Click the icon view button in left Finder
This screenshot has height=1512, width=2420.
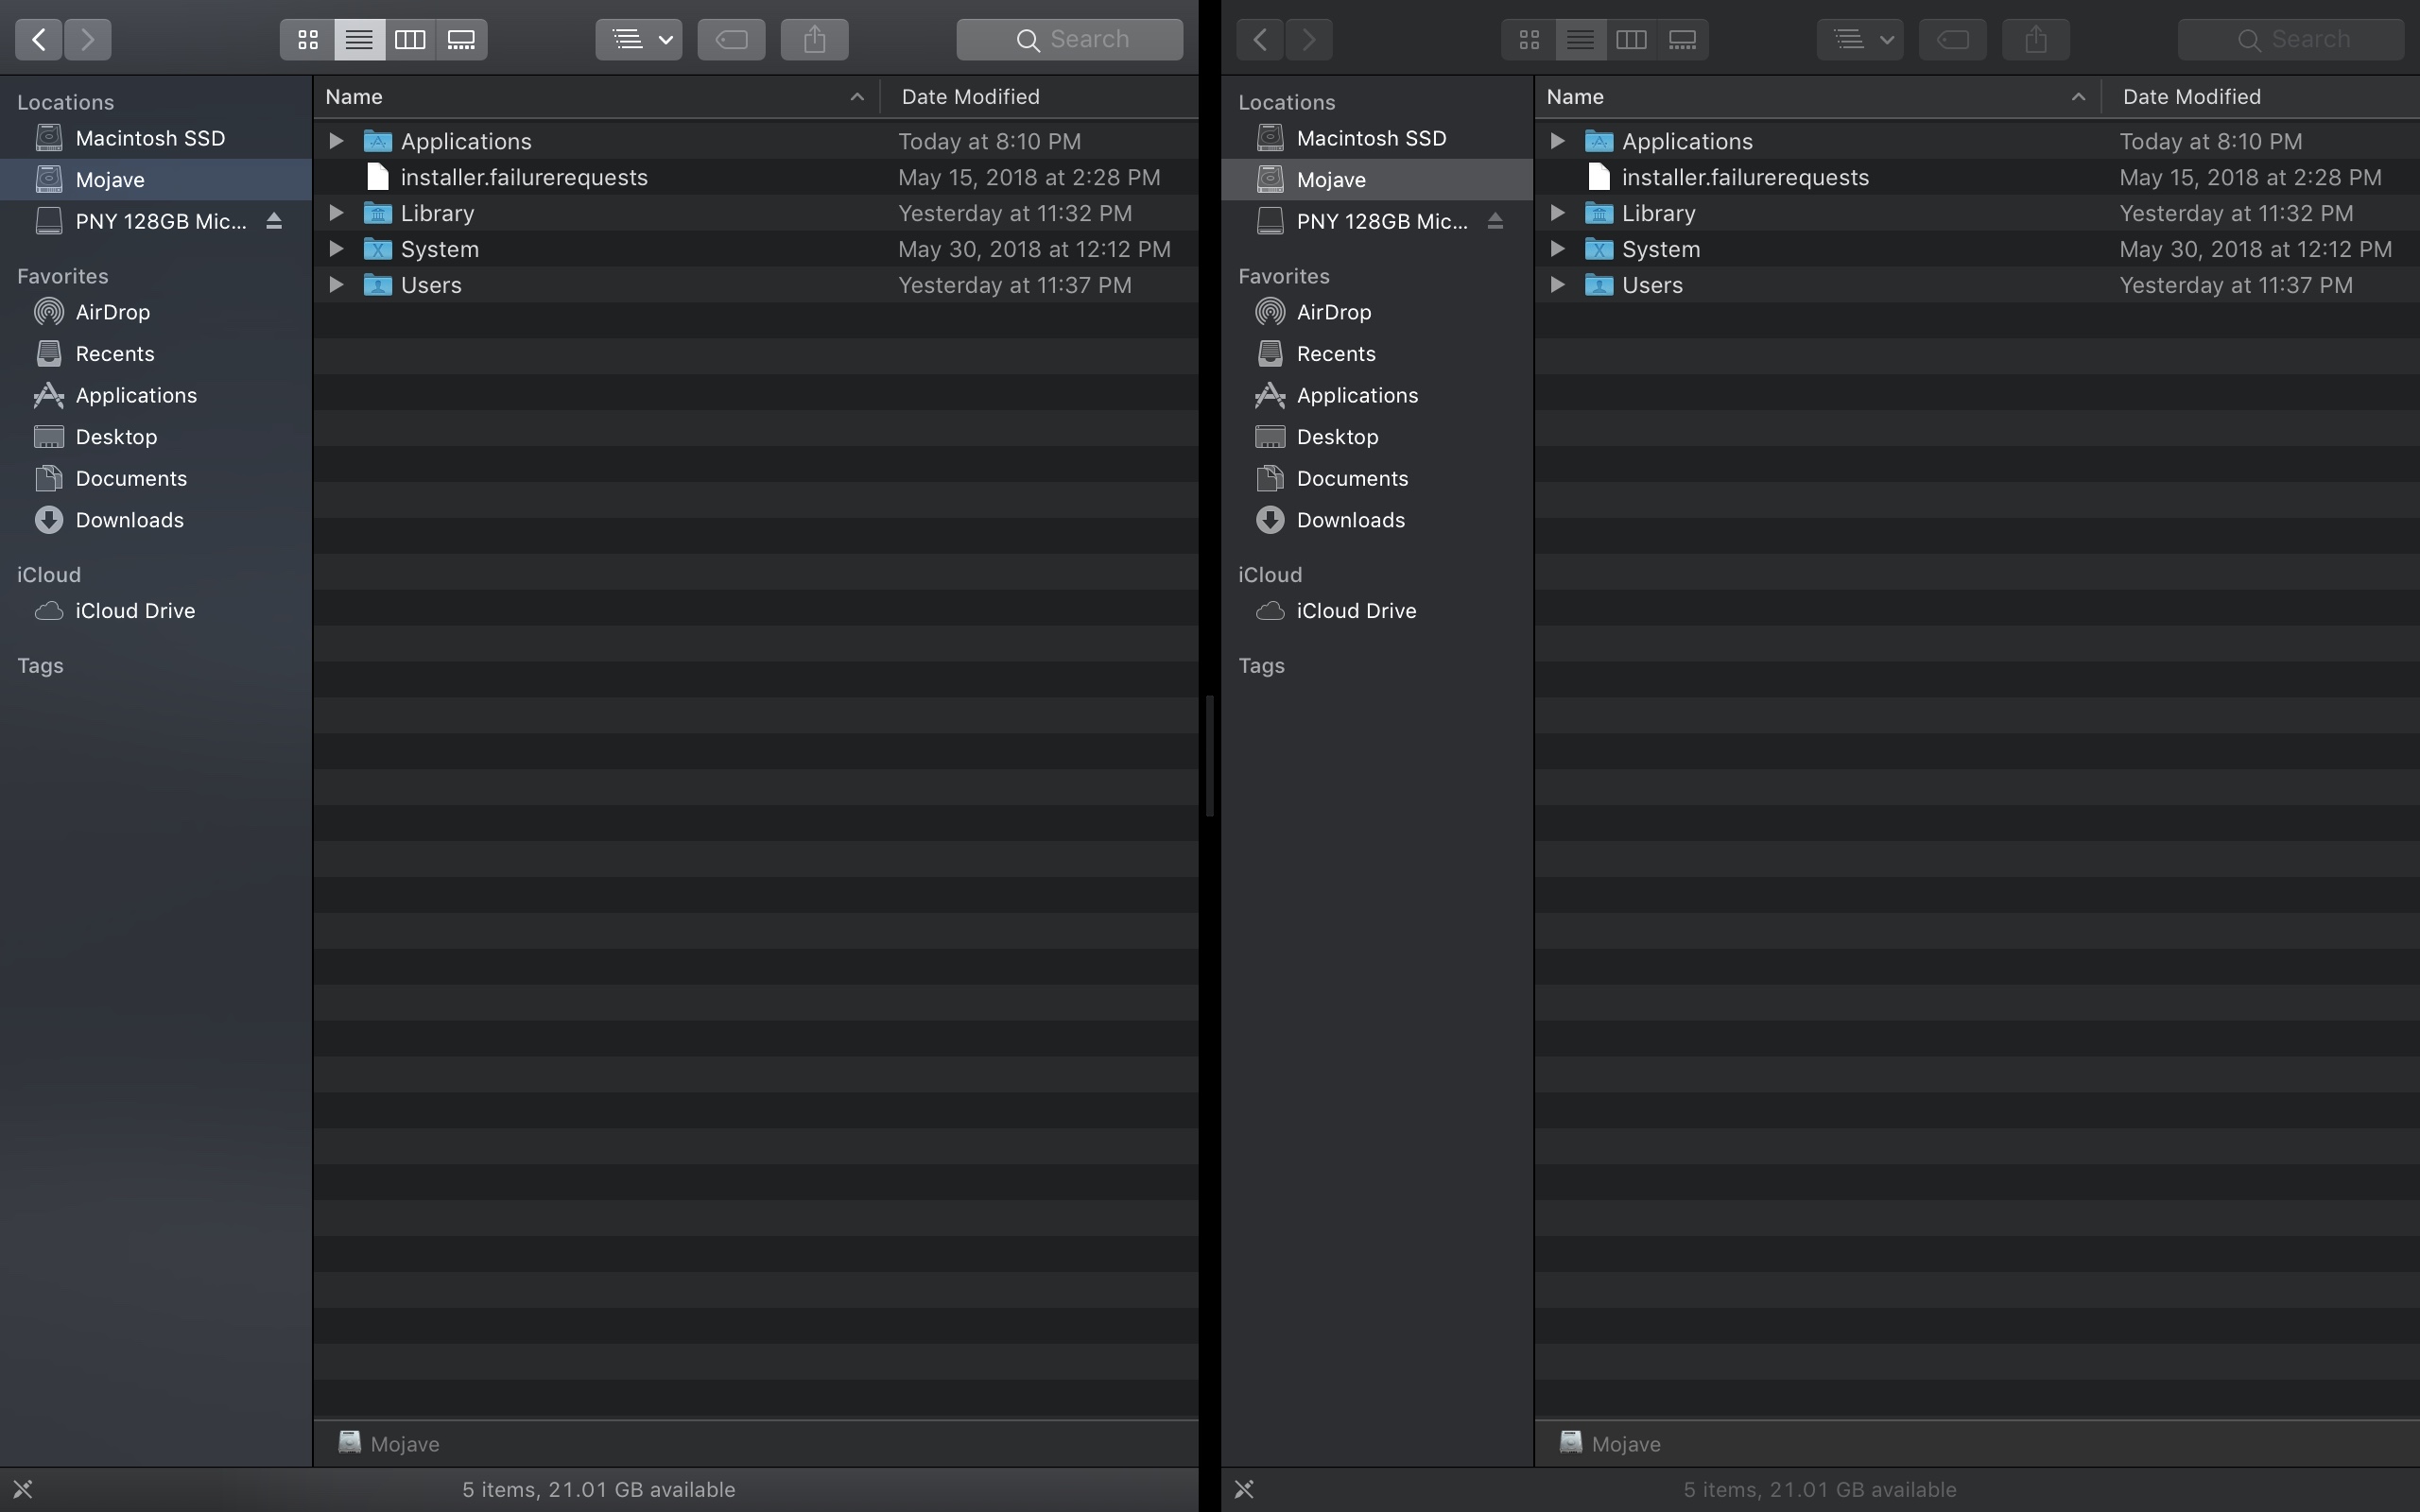click(306, 39)
